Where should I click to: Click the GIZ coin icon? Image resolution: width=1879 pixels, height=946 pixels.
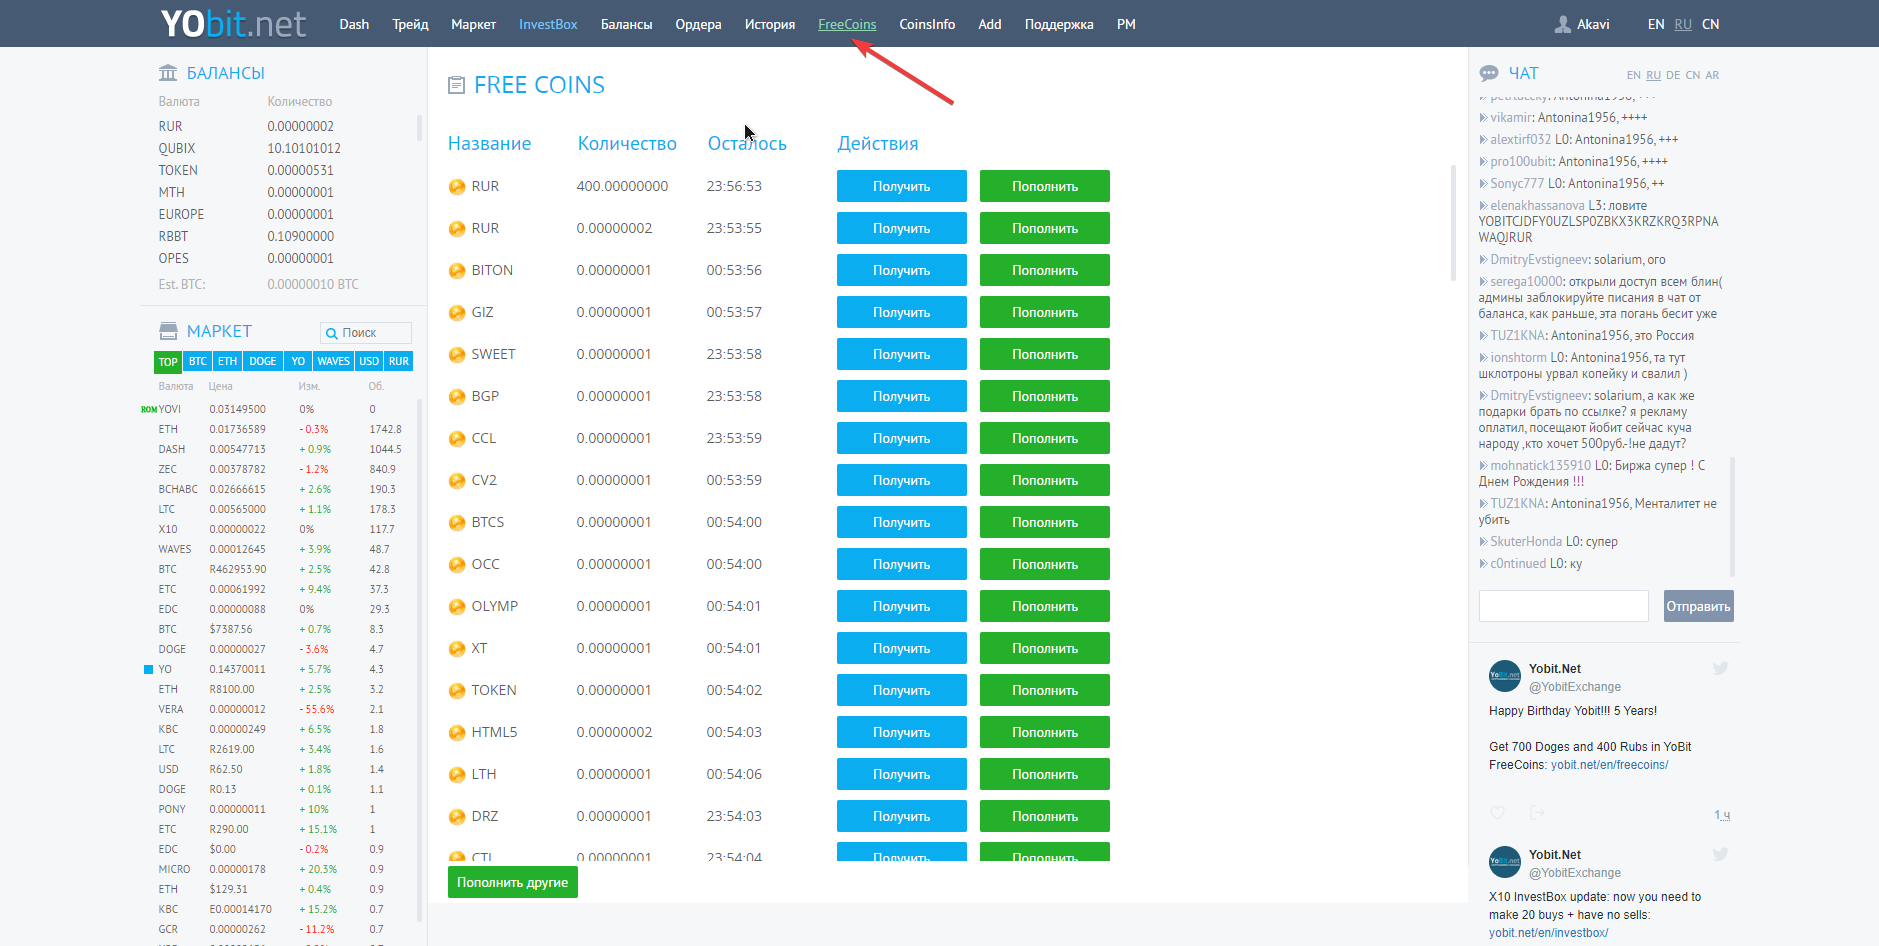[x=457, y=312]
